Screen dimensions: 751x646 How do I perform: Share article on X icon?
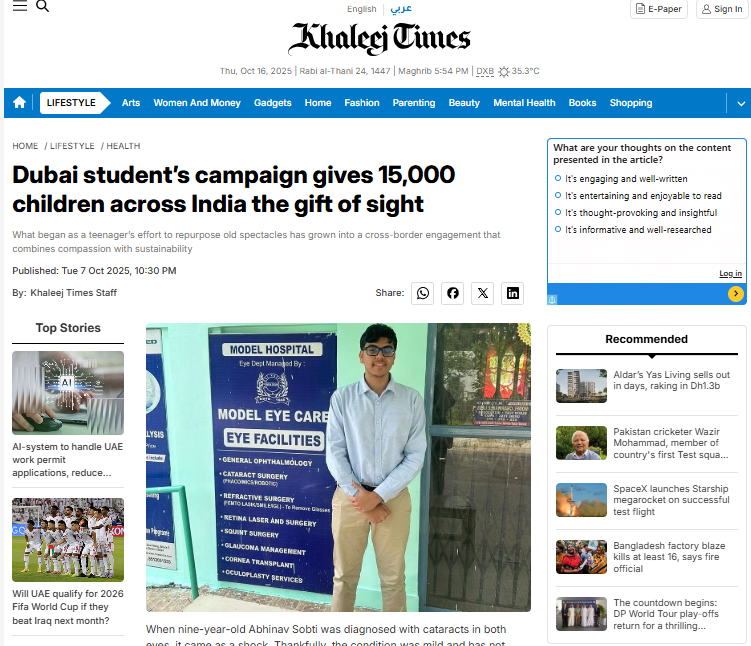483,293
